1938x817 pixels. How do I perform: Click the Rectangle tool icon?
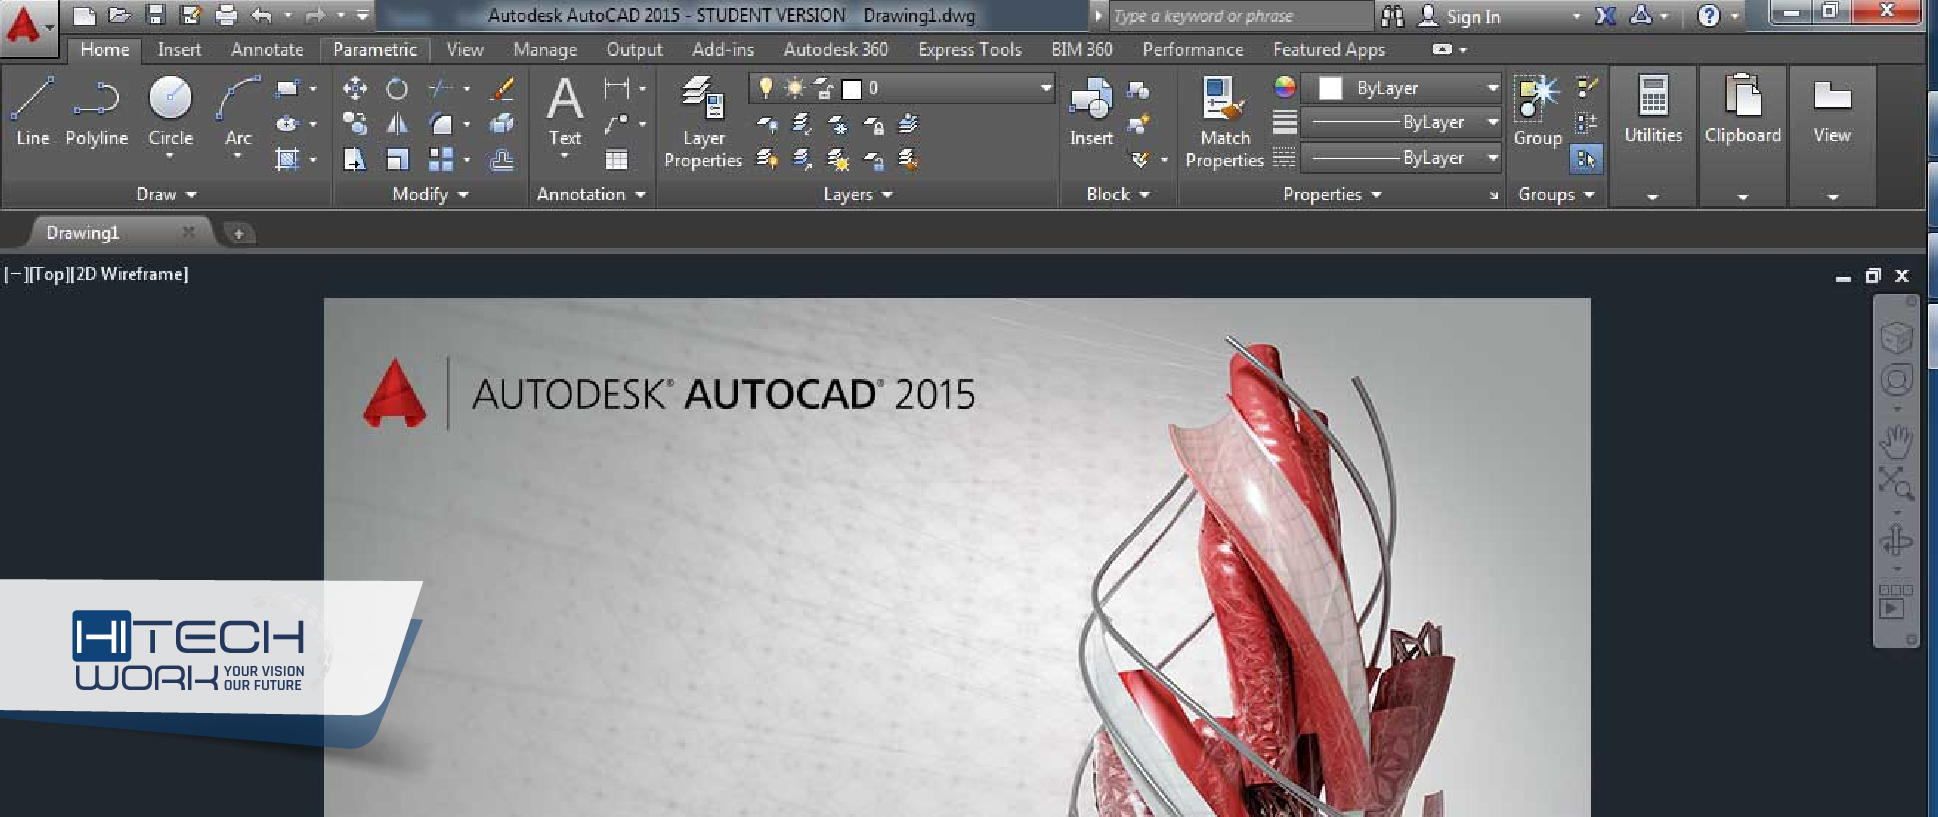(x=287, y=89)
